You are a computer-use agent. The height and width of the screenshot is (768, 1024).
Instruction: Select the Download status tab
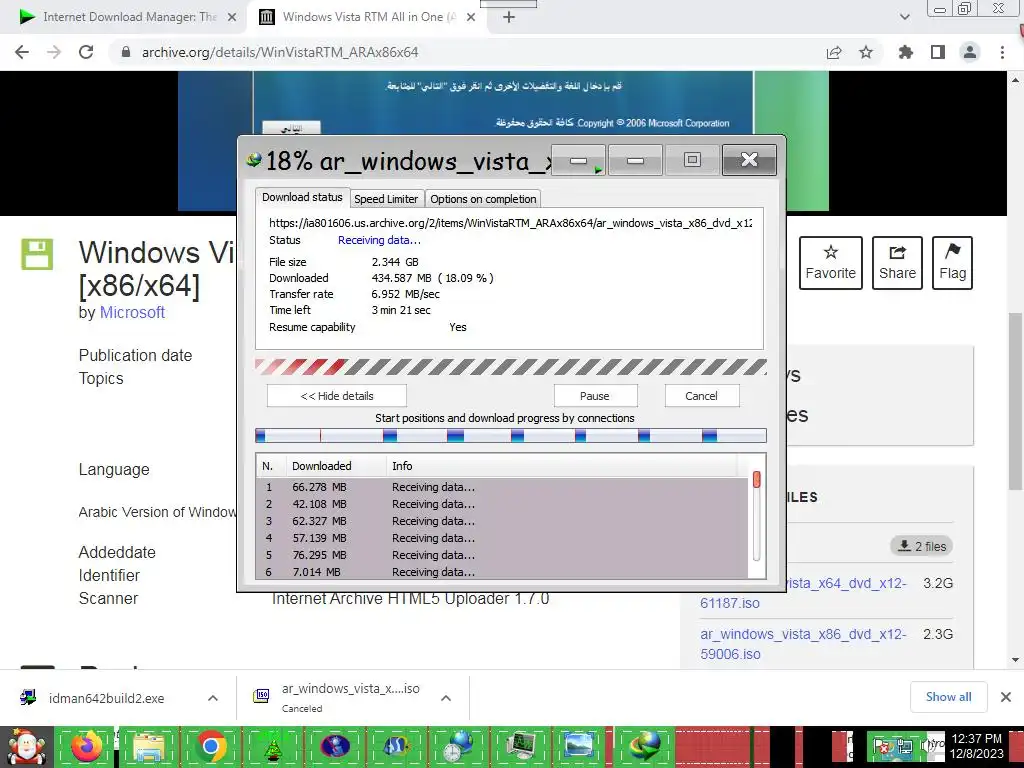pyautogui.click(x=302, y=197)
